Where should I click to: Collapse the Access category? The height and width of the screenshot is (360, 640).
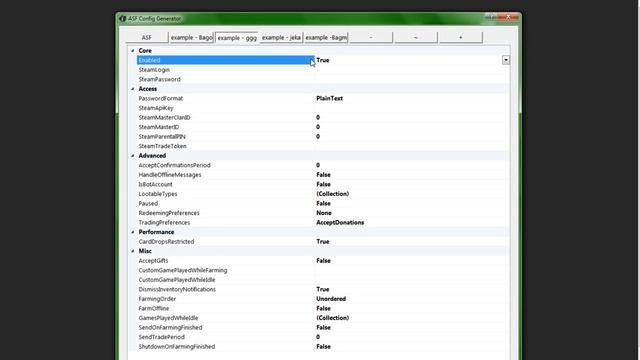(133, 89)
